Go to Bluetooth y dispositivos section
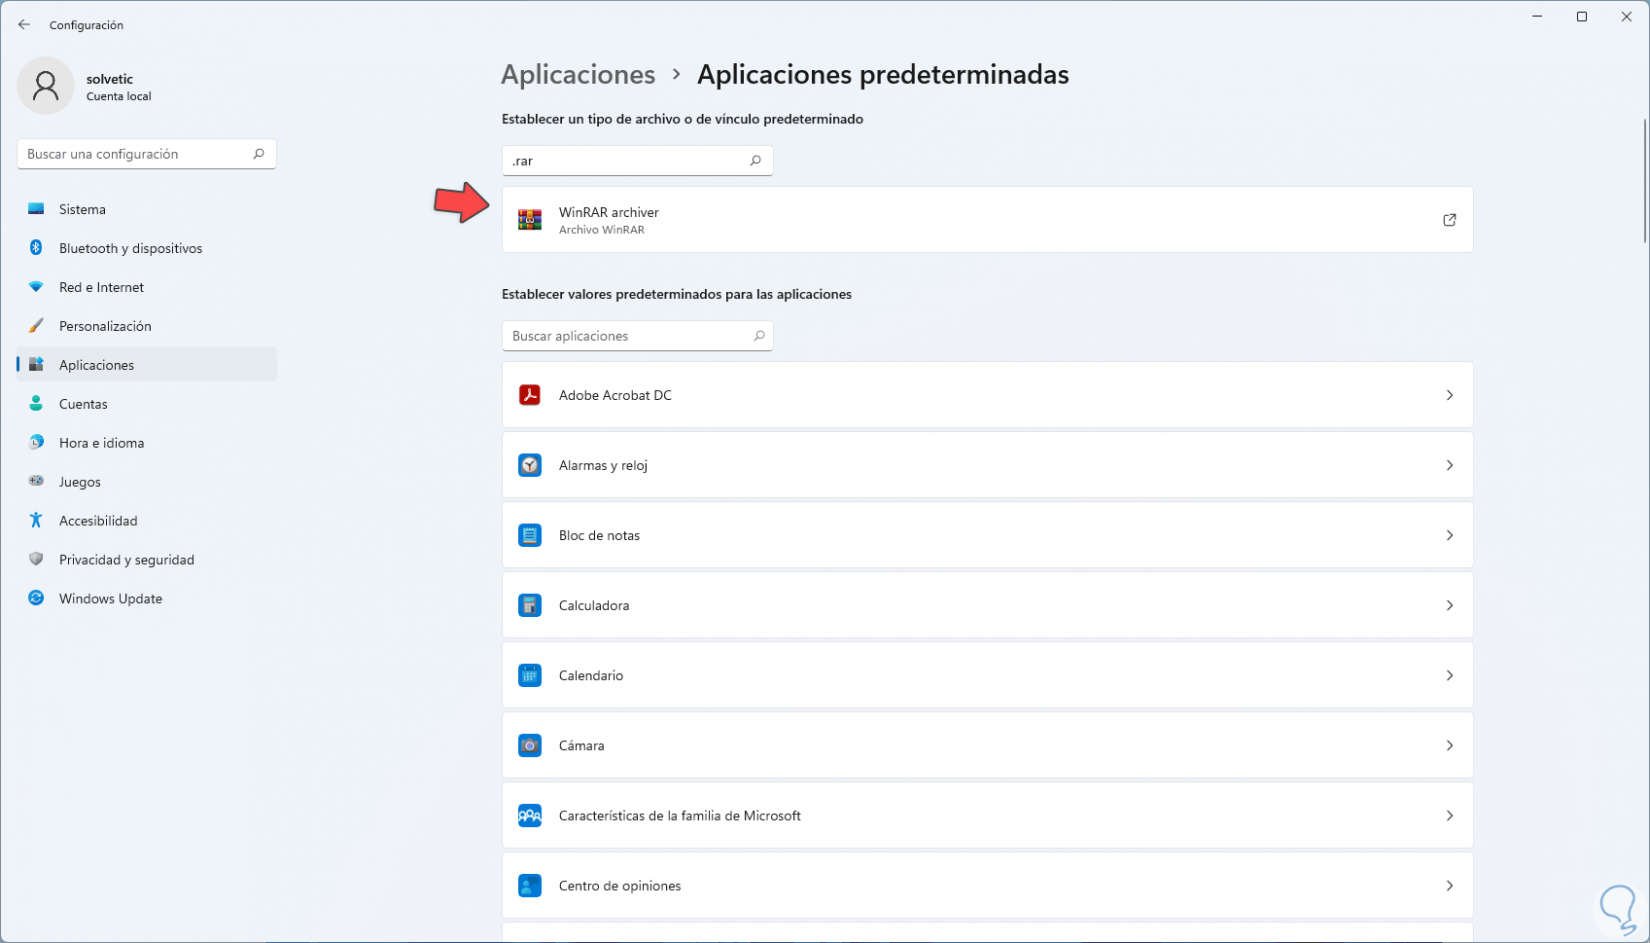Viewport: 1650px width, 943px height. coord(130,248)
